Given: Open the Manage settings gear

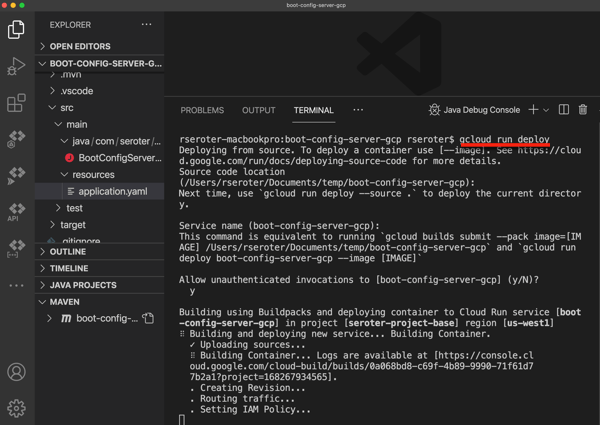Looking at the screenshot, I should (x=16, y=408).
